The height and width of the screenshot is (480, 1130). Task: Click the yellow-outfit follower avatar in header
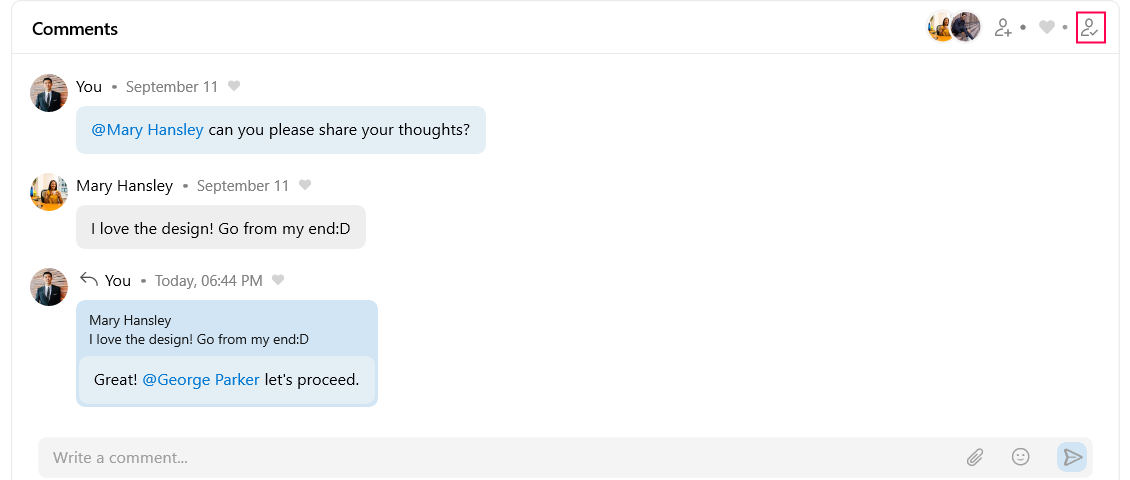(x=940, y=27)
